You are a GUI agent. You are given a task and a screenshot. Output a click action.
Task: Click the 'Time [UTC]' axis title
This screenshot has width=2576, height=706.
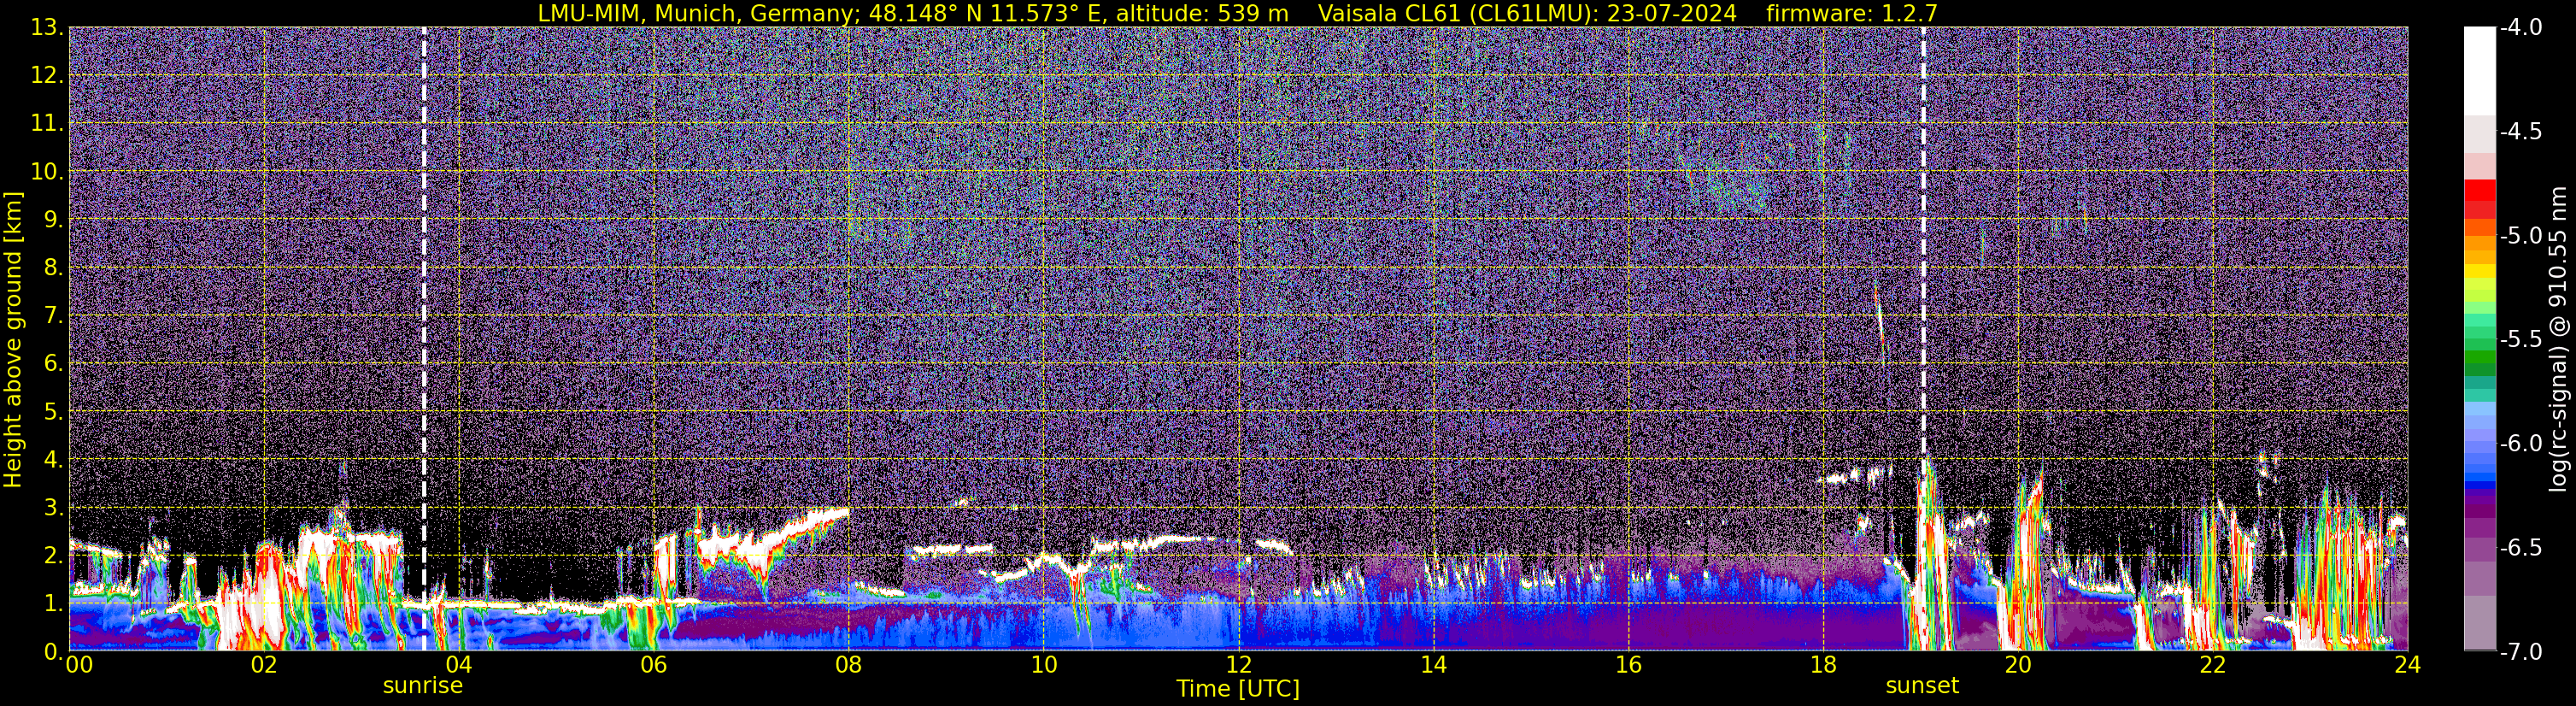[1238, 689]
